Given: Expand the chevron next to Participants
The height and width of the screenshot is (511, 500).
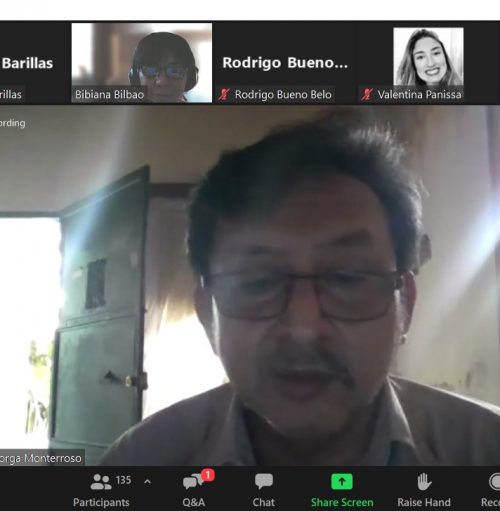Looking at the screenshot, I should (x=147, y=481).
